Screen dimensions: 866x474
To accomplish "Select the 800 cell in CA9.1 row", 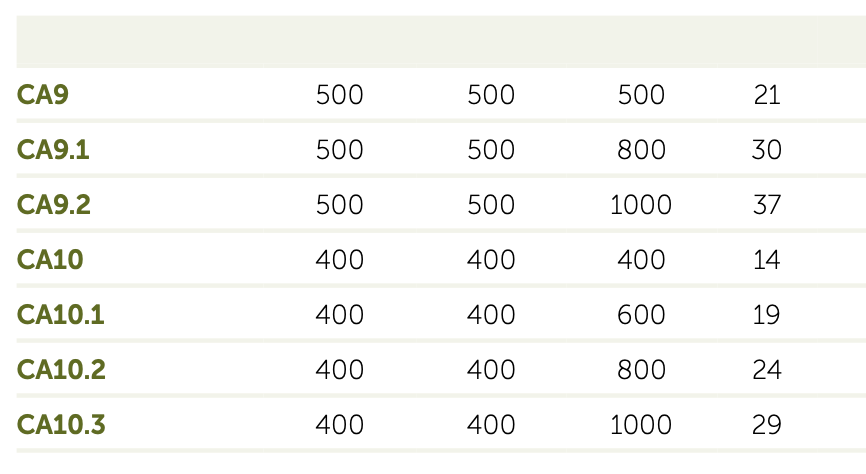I will 641,150.
